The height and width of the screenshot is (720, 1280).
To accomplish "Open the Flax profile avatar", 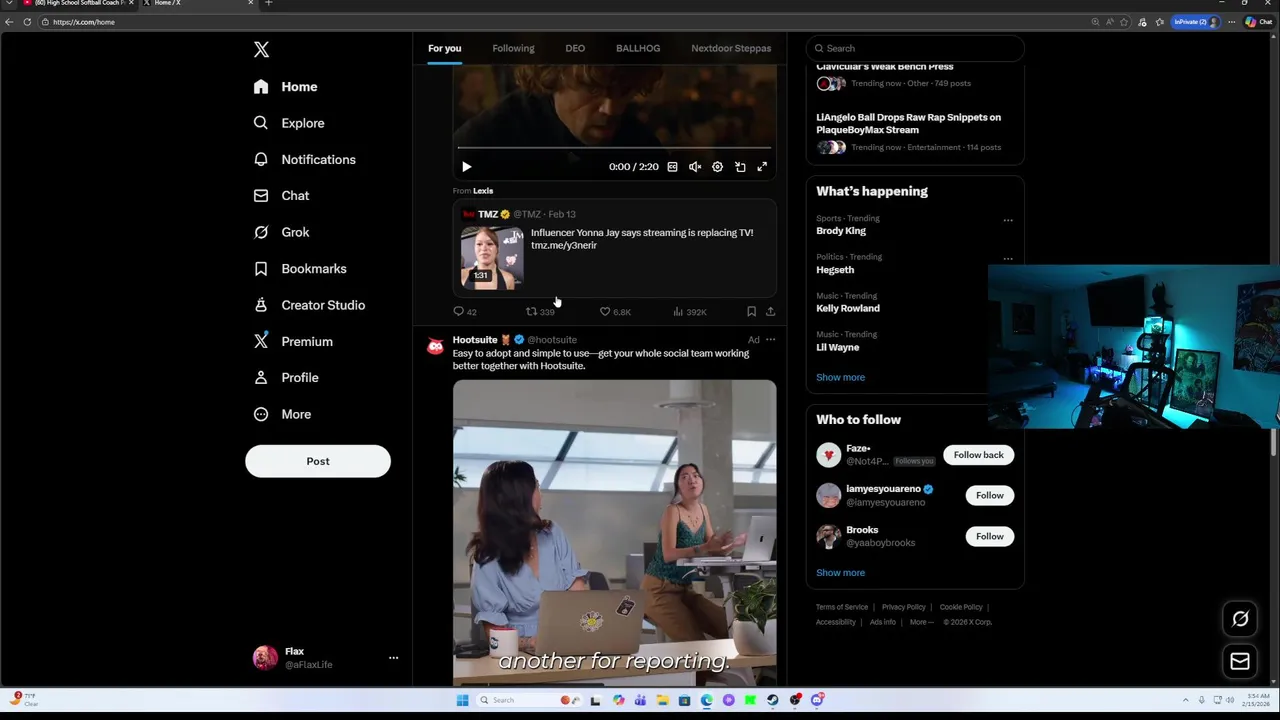I will (x=265, y=657).
